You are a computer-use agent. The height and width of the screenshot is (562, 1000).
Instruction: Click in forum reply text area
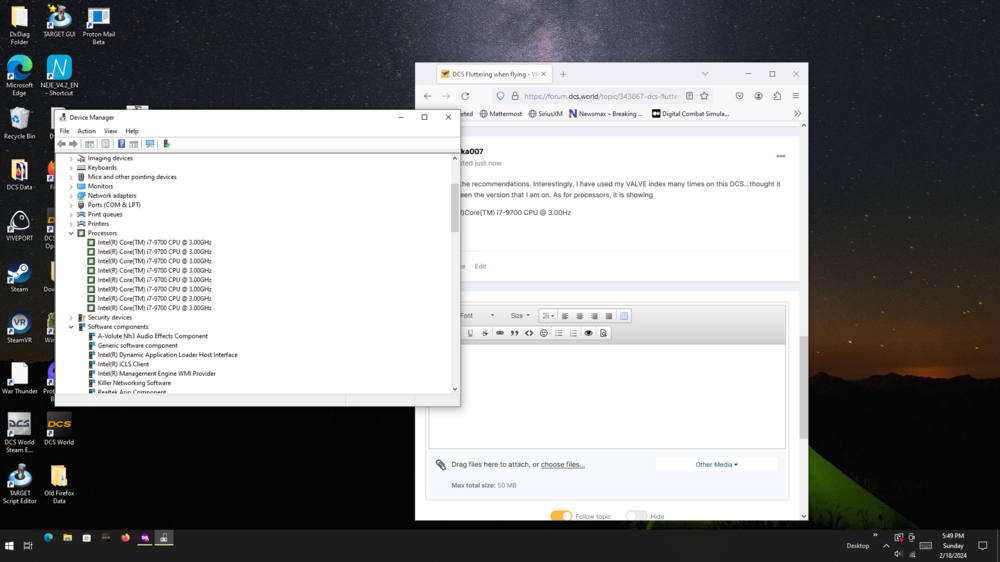tap(607, 396)
